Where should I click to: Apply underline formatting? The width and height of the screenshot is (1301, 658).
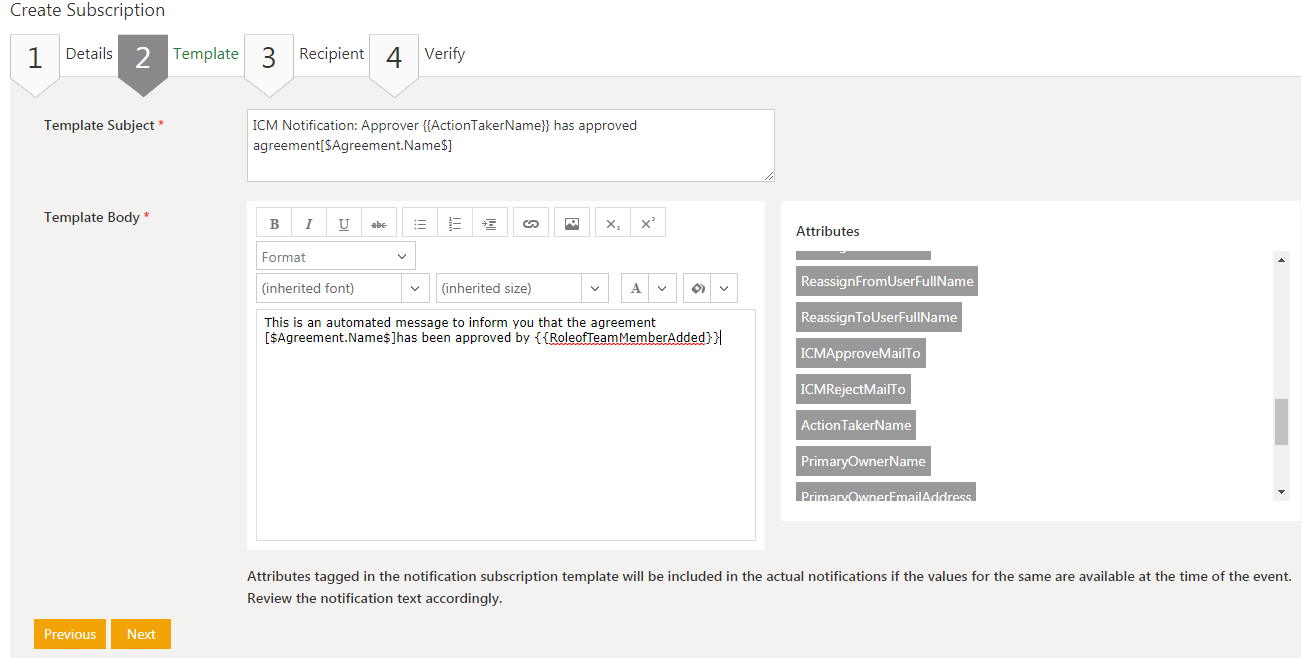tap(343, 221)
